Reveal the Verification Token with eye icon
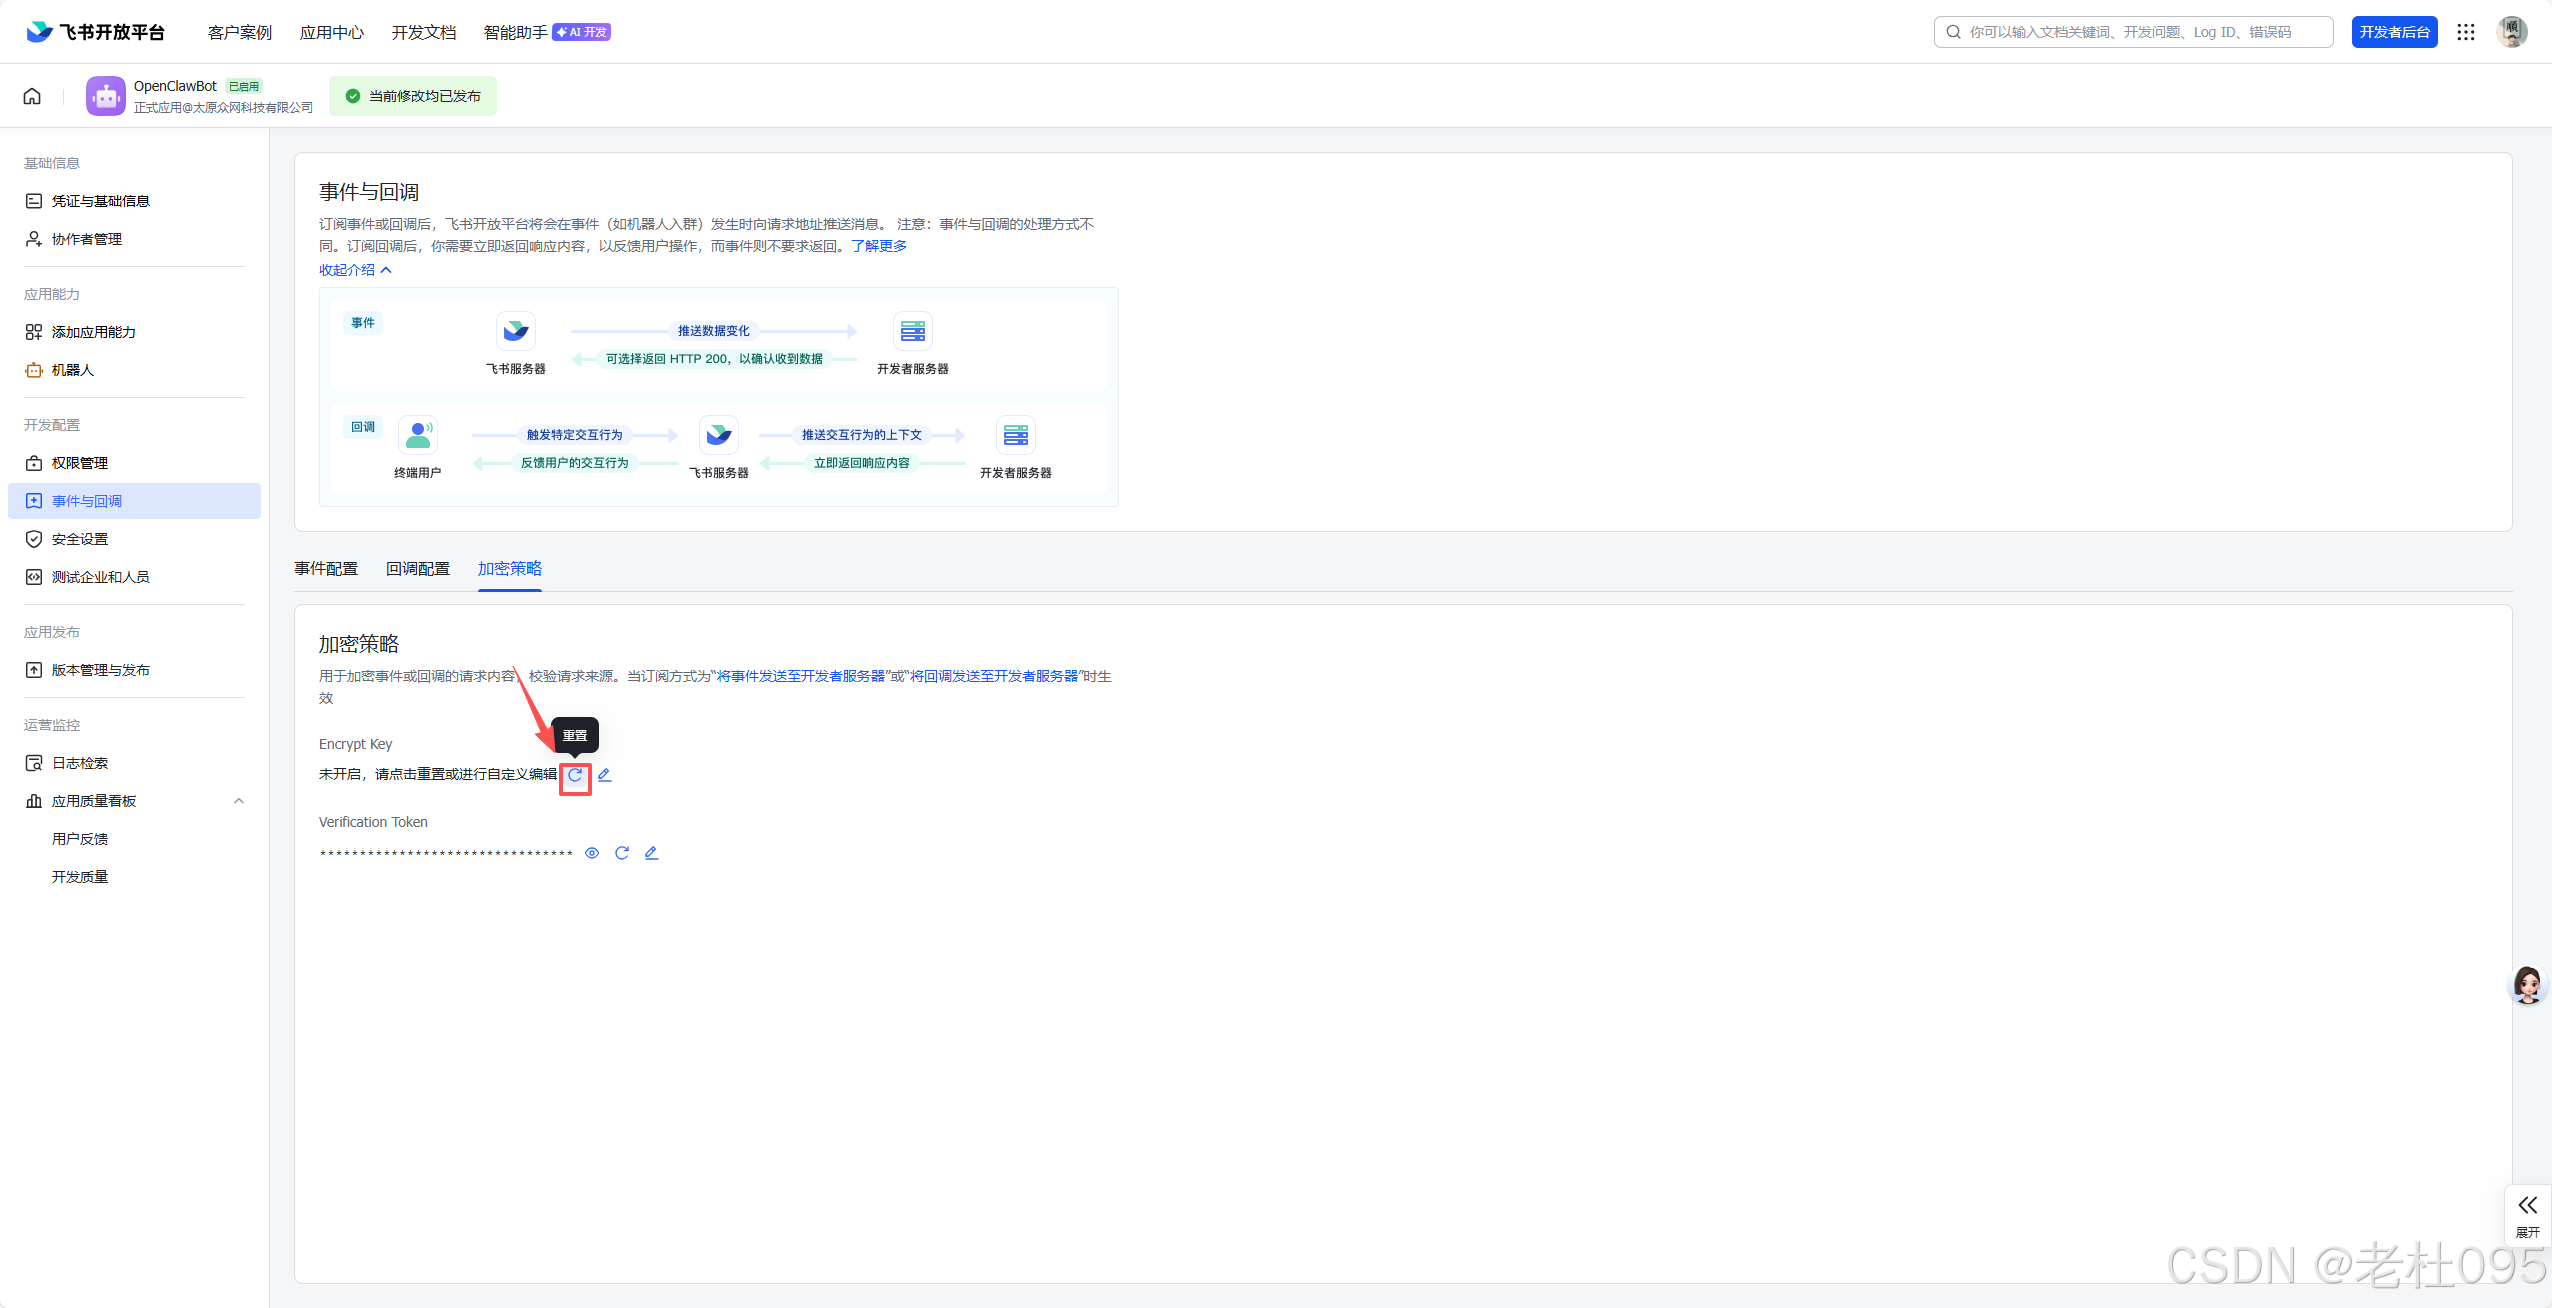 [592, 853]
